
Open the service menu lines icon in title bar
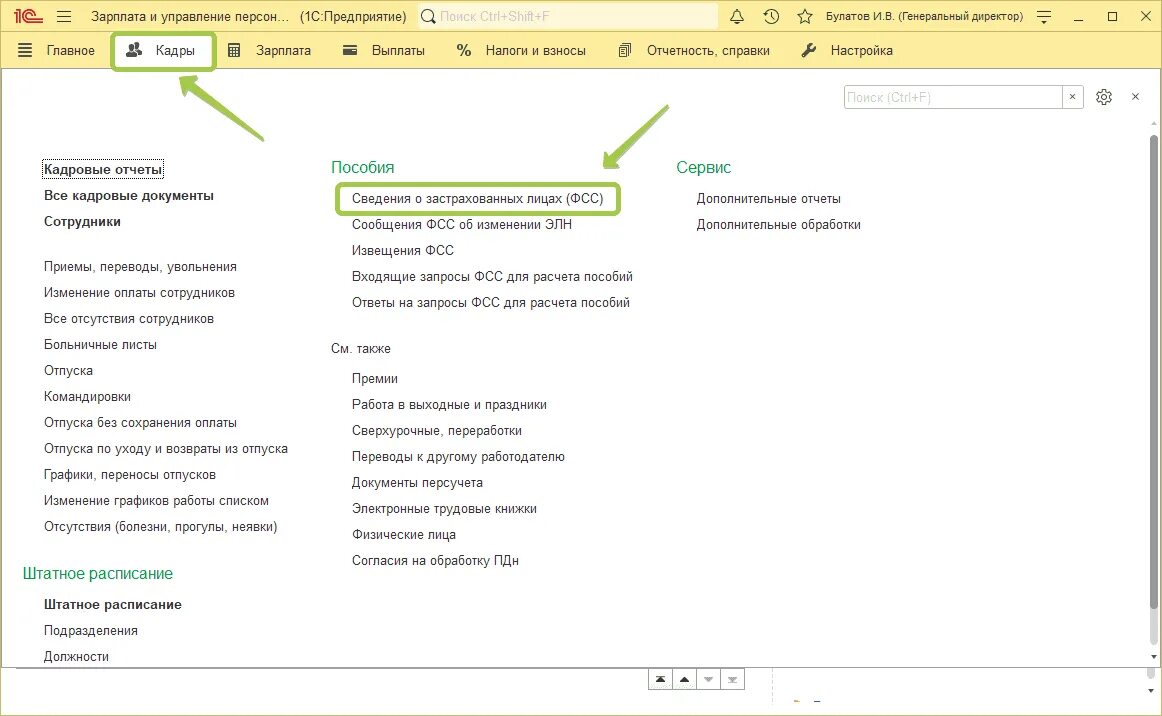1044,16
